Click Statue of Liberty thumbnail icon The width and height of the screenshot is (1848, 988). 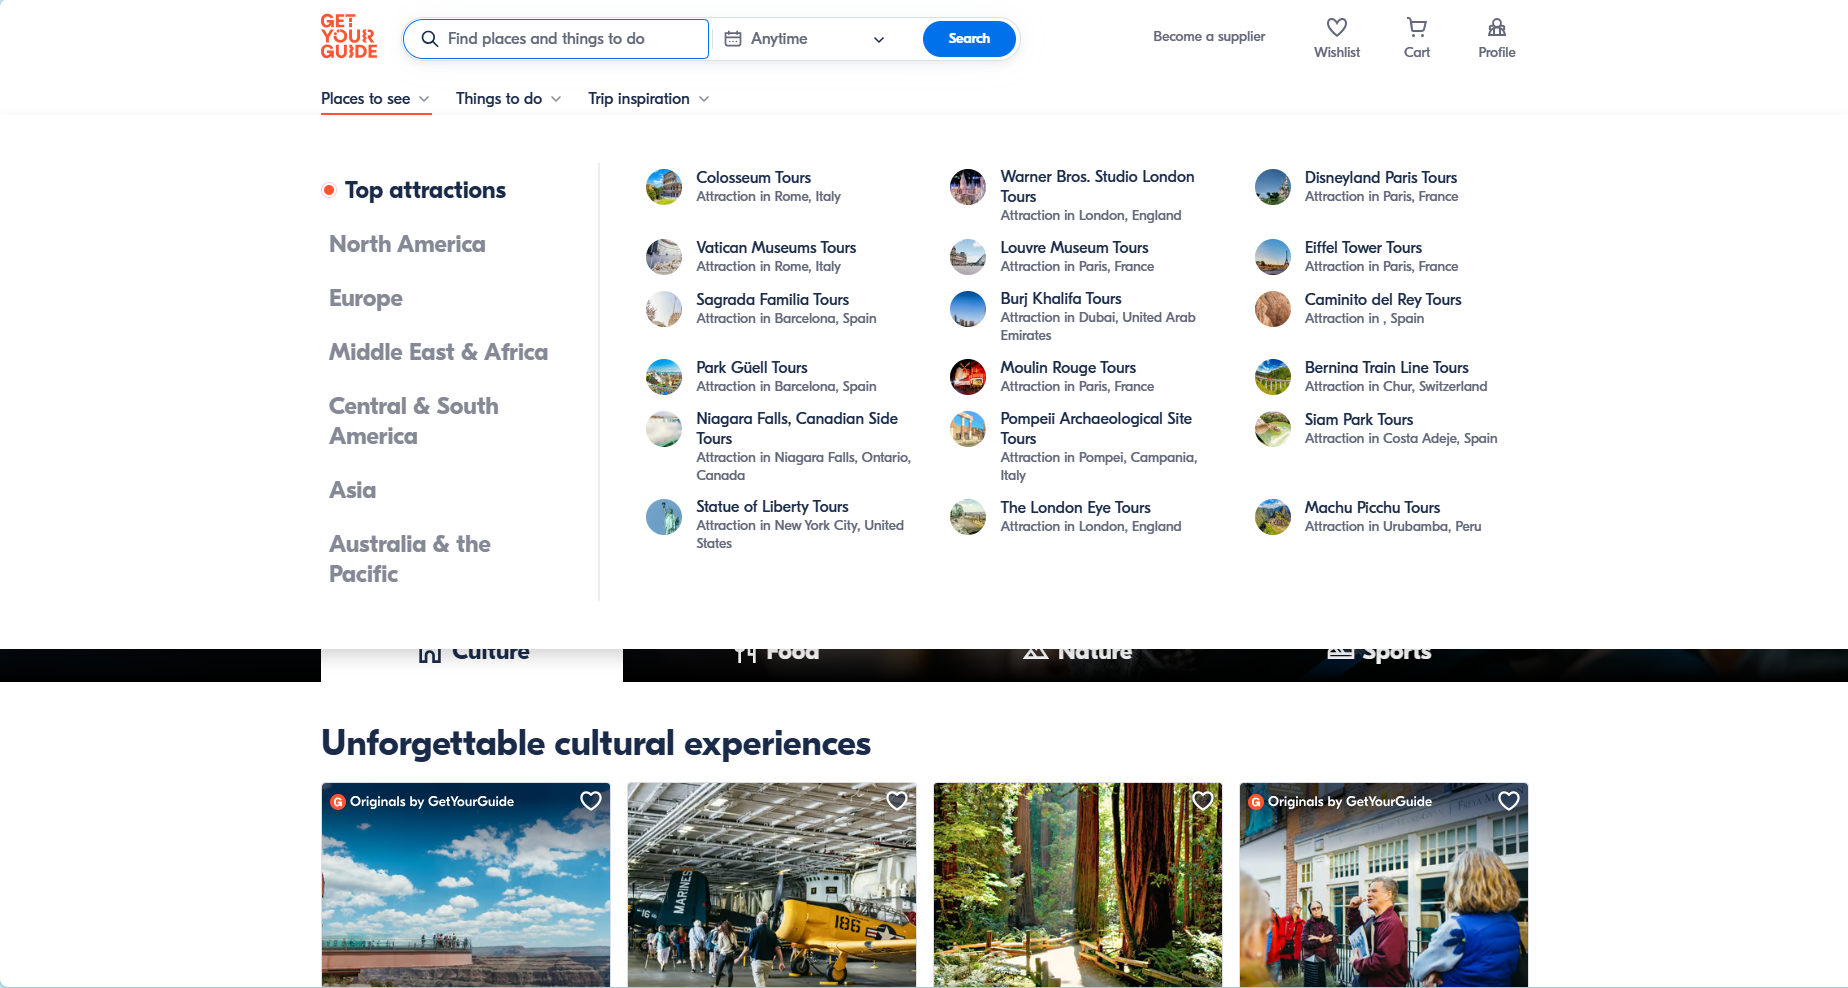664,517
